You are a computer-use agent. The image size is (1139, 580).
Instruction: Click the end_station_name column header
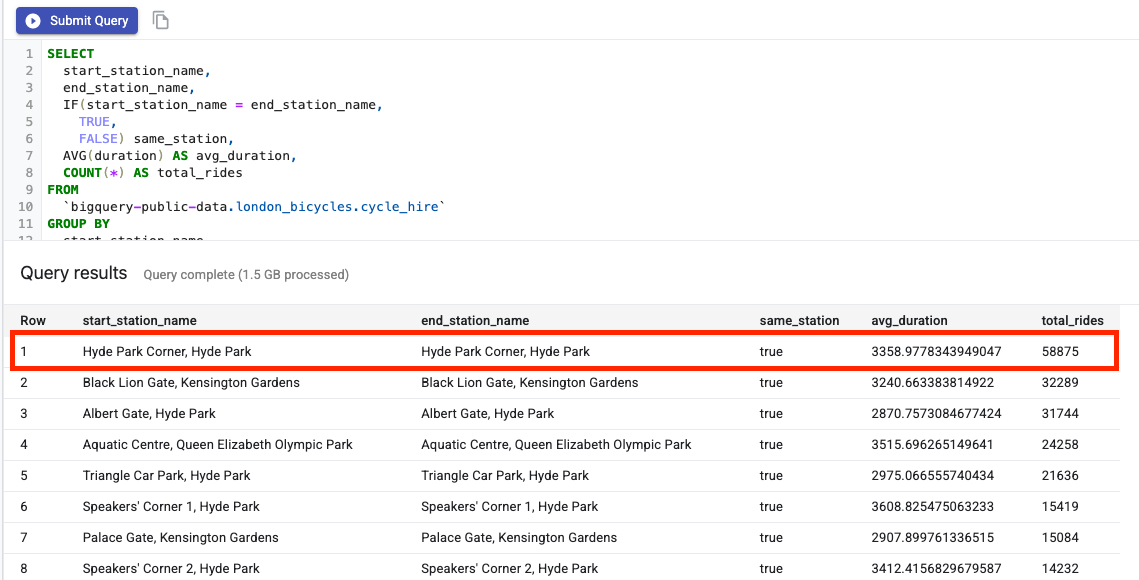[475, 321]
